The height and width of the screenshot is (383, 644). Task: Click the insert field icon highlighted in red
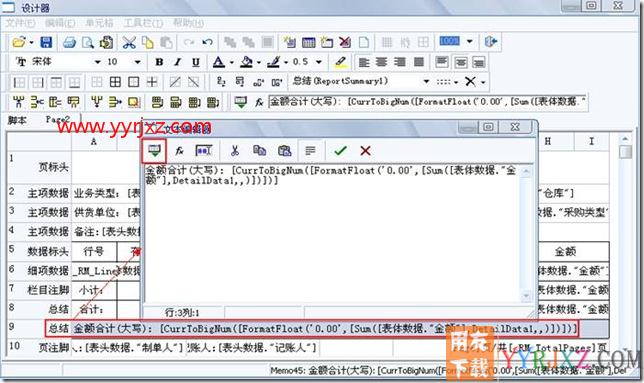[154, 151]
